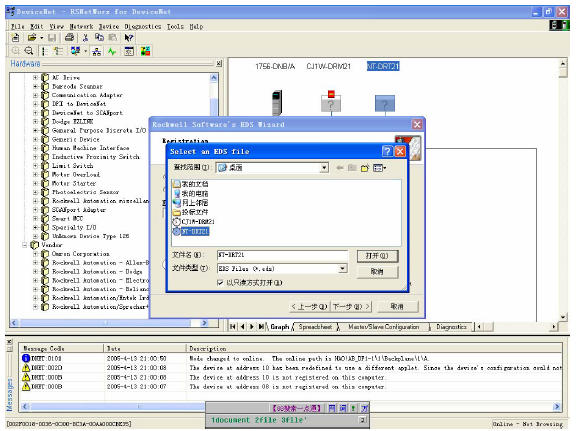Expand the Generic Device tree node
578x431 pixels.
(35, 140)
